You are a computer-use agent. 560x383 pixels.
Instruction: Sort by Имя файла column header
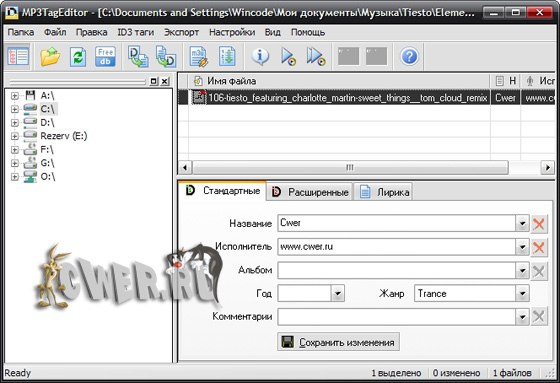point(339,81)
